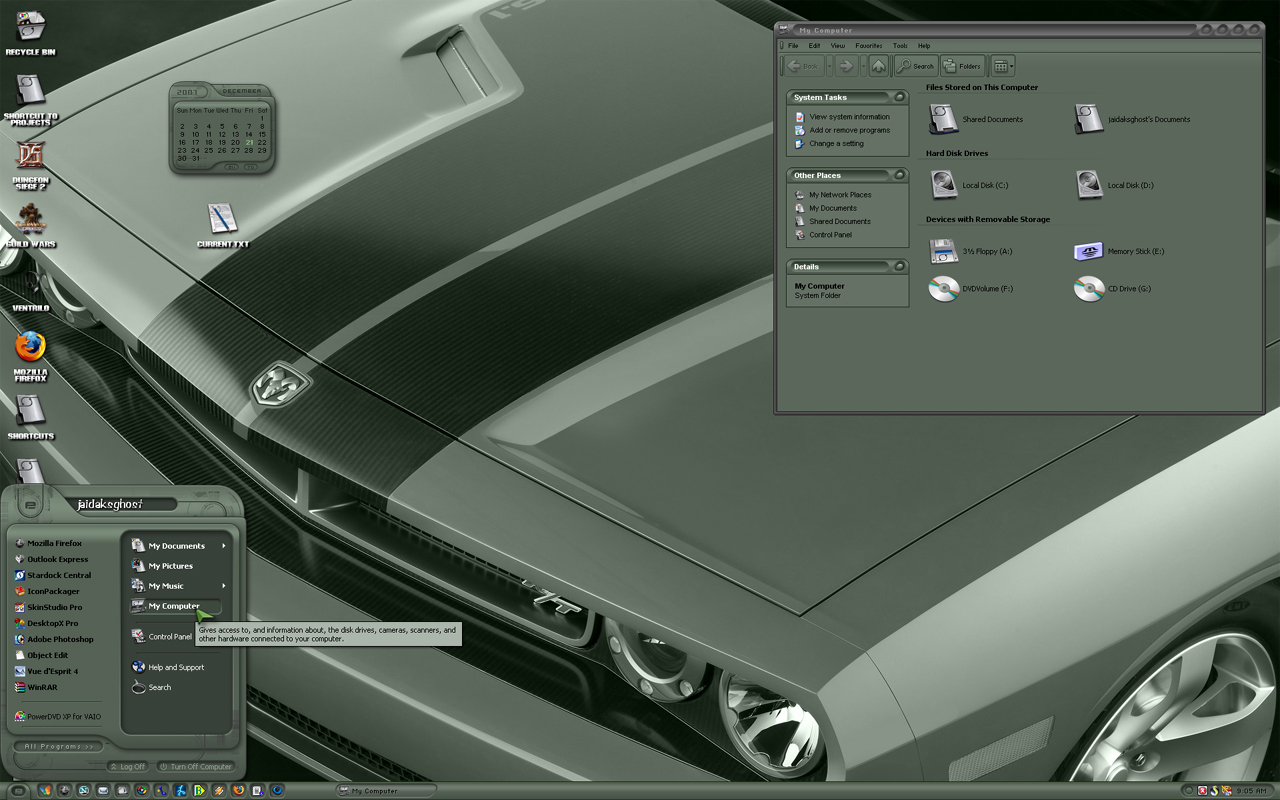Open the Favorites menu
Image resolution: width=1280 pixels, height=800 pixels.
point(868,45)
